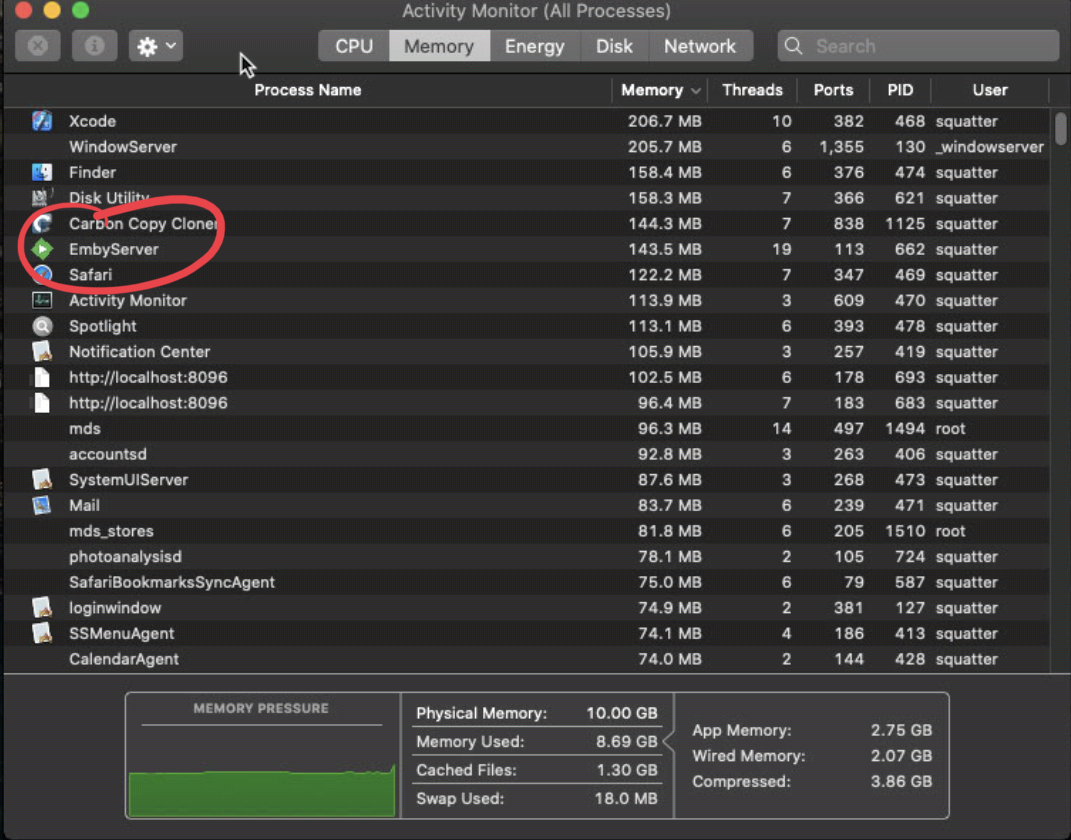The width and height of the screenshot is (1071, 840).
Task: Click the quit process X button
Action: point(37,46)
